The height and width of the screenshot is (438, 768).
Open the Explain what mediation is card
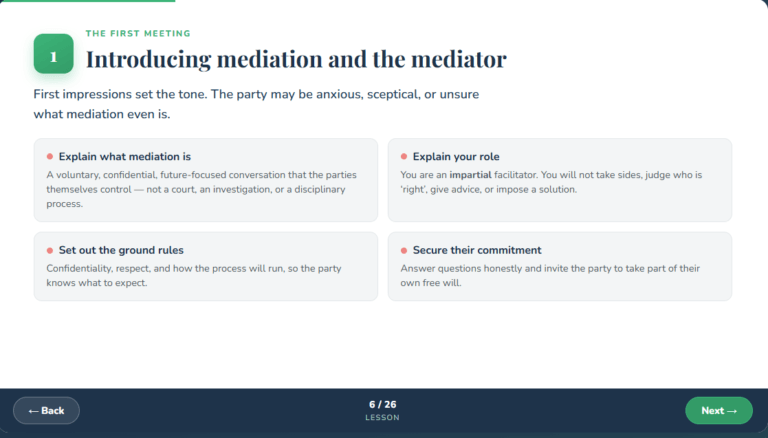[206, 180]
